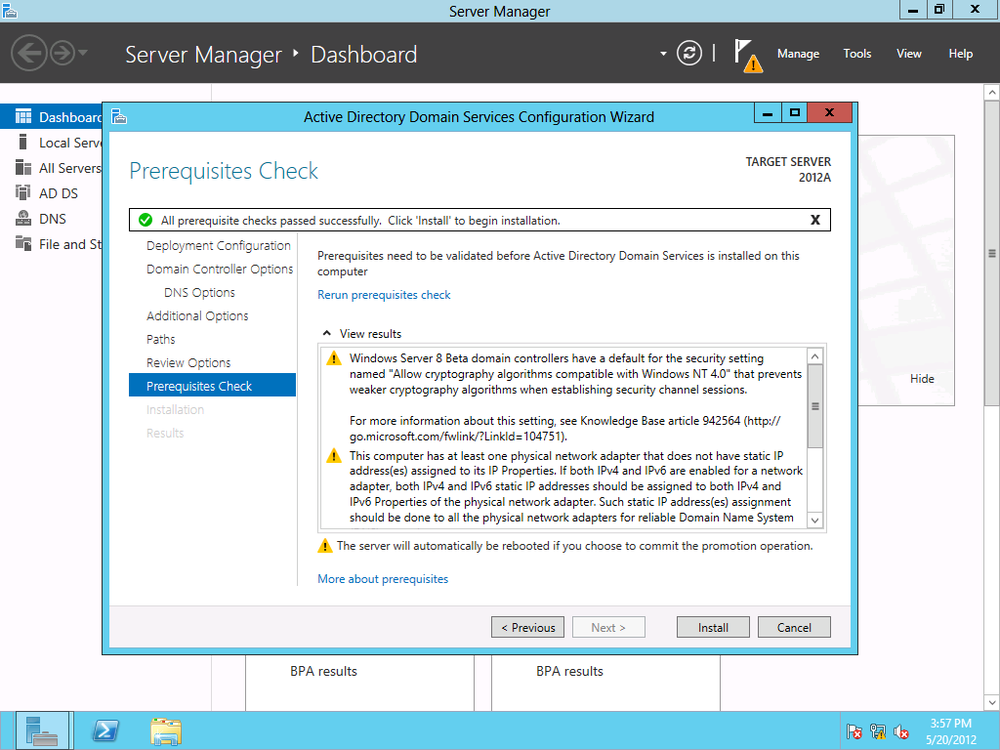Cancel the configuration wizard
The width and height of the screenshot is (1000, 750).
(794, 627)
